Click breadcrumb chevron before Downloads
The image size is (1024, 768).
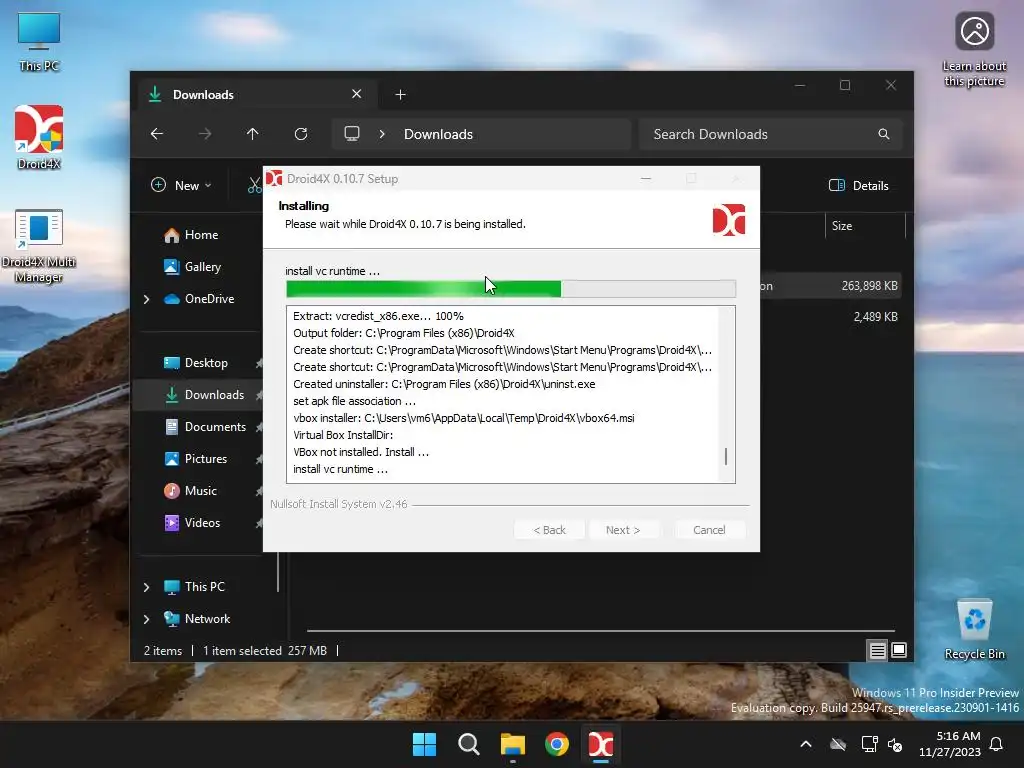pyautogui.click(x=382, y=134)
